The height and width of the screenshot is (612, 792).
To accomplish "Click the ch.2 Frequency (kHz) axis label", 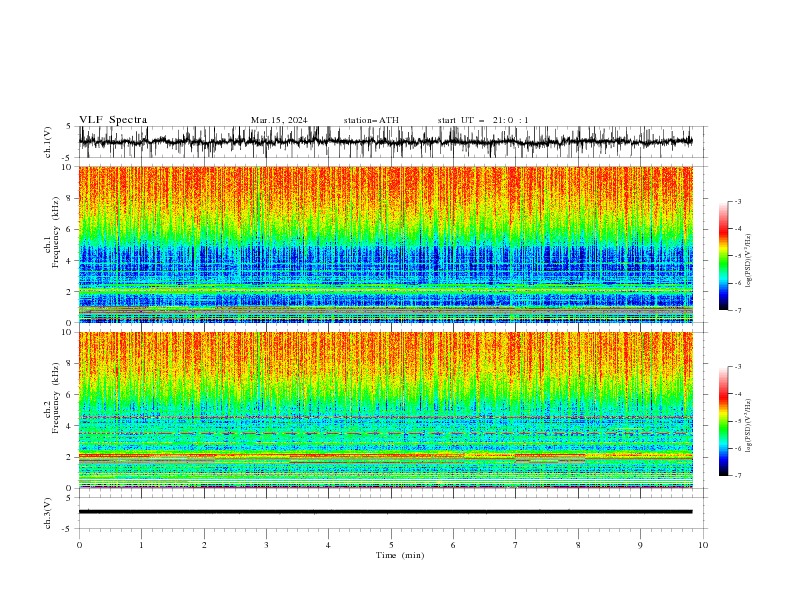I will coord(52,398).
